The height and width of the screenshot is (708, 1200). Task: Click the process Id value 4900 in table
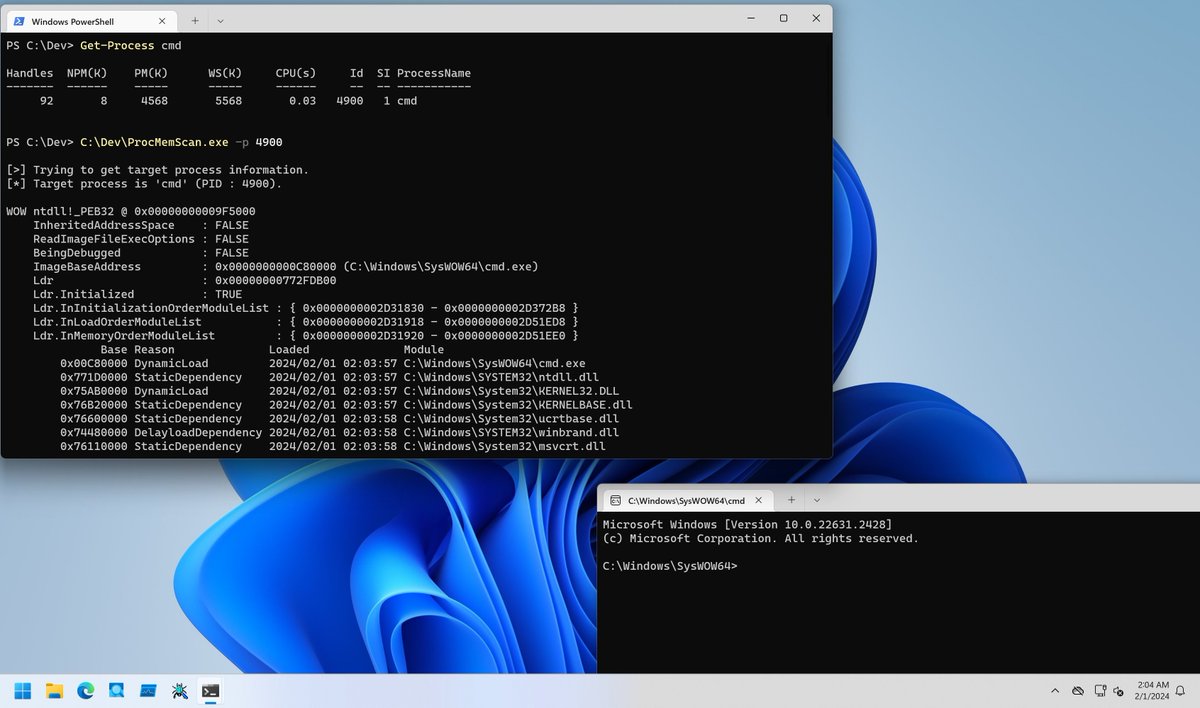[350, 101]
